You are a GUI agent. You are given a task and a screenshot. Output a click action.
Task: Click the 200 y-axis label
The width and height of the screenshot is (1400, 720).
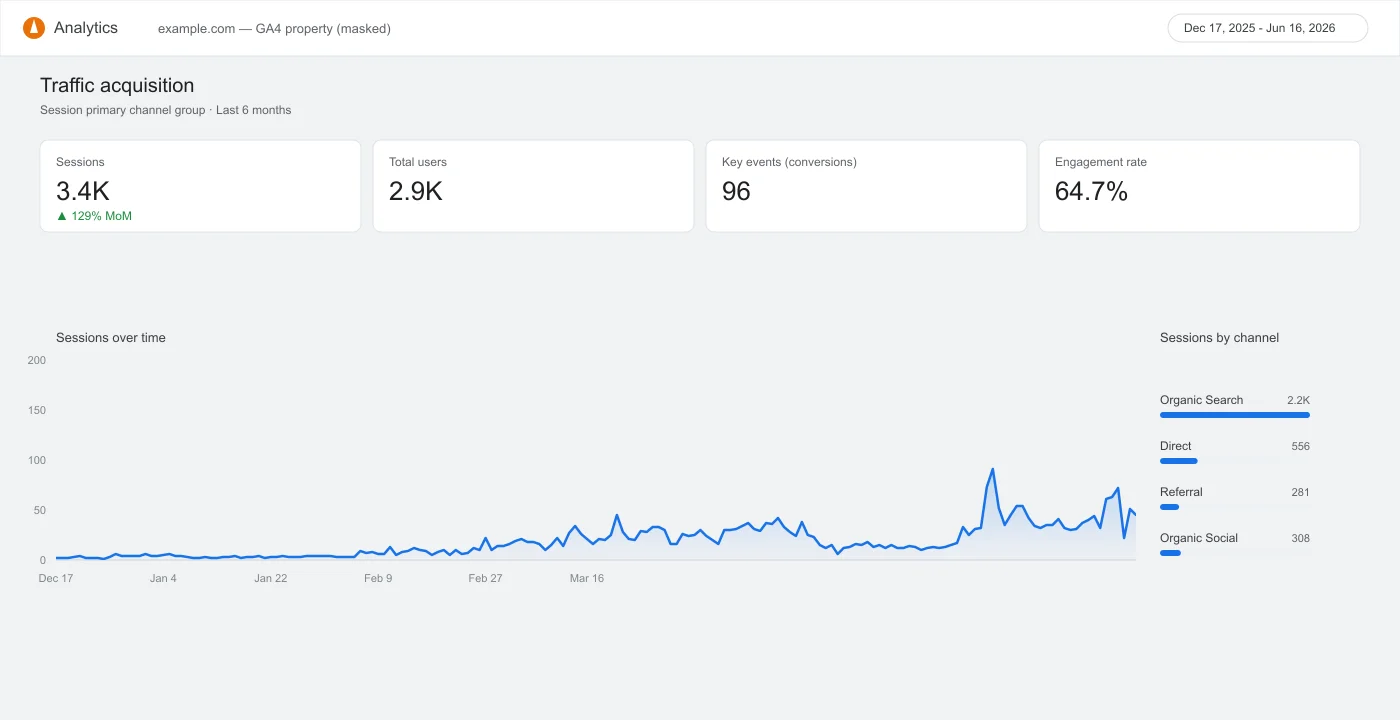tap(37, 360)
